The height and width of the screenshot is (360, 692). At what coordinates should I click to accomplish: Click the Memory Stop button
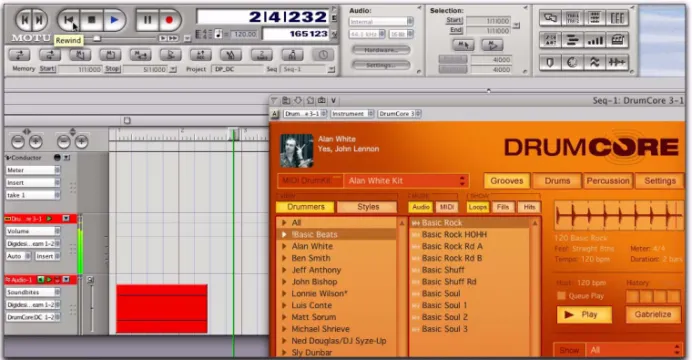click(x=112, y=69)
